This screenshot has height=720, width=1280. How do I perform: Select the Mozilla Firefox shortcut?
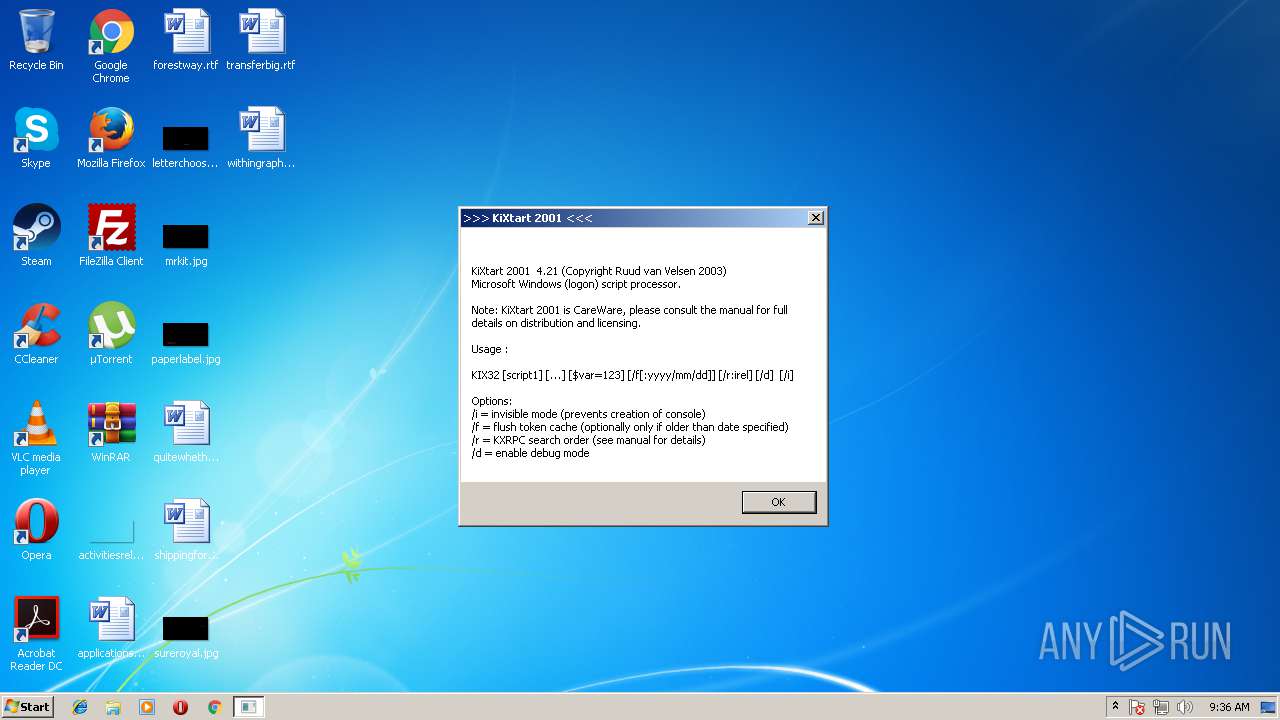coord(111,138)
